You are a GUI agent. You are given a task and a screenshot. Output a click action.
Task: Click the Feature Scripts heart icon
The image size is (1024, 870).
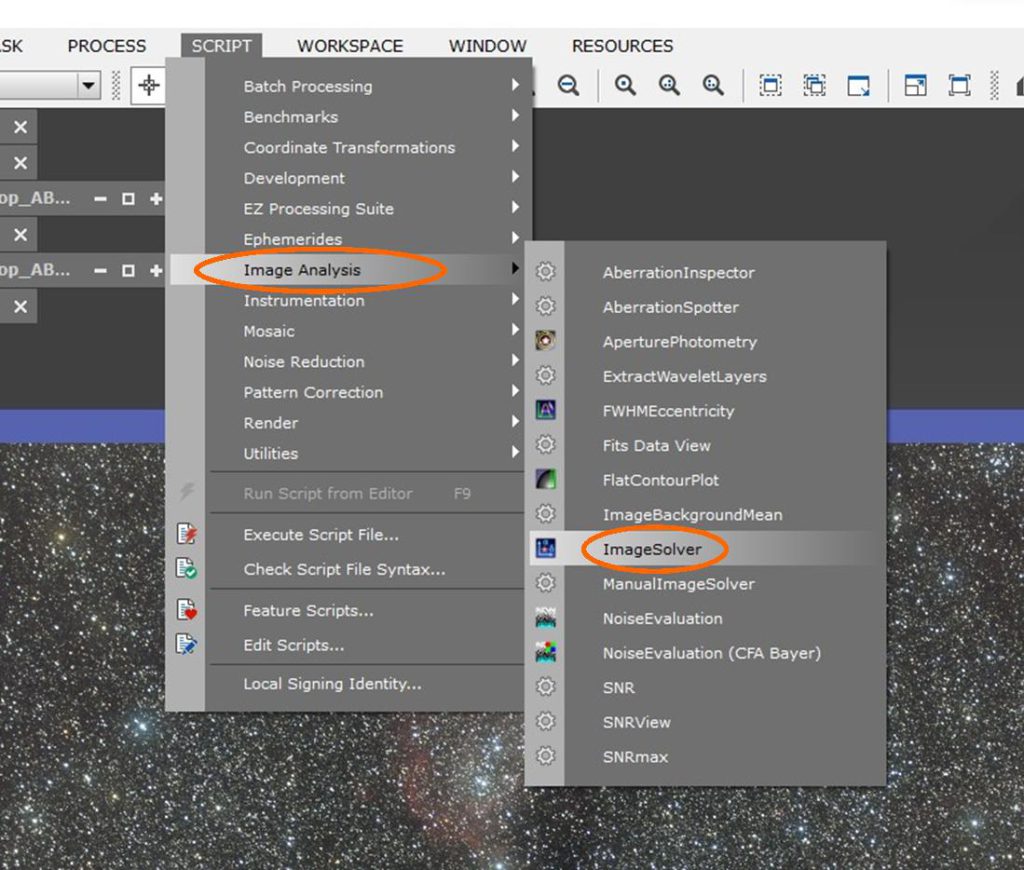[186, 610]
